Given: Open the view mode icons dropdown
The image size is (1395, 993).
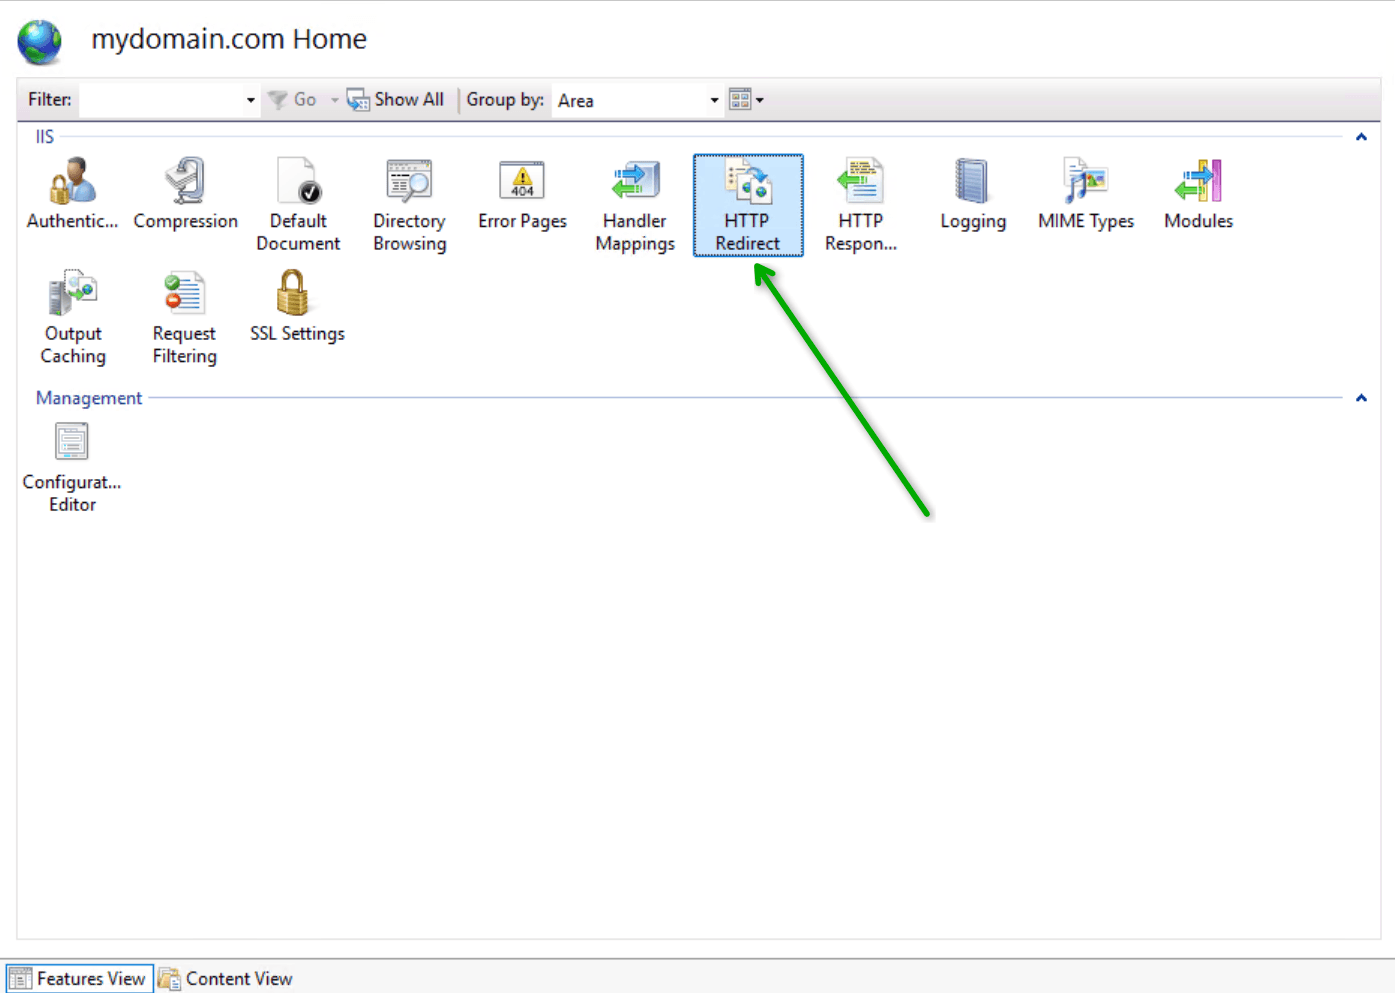Looking at the screenshot, I should 746,100.
